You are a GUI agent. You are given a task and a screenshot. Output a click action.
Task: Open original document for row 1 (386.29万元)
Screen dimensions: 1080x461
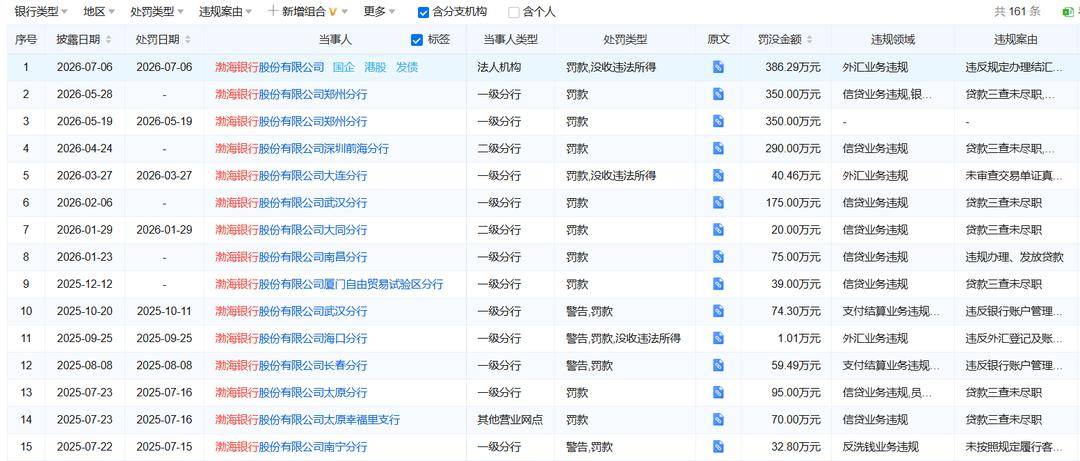(718, 68)
